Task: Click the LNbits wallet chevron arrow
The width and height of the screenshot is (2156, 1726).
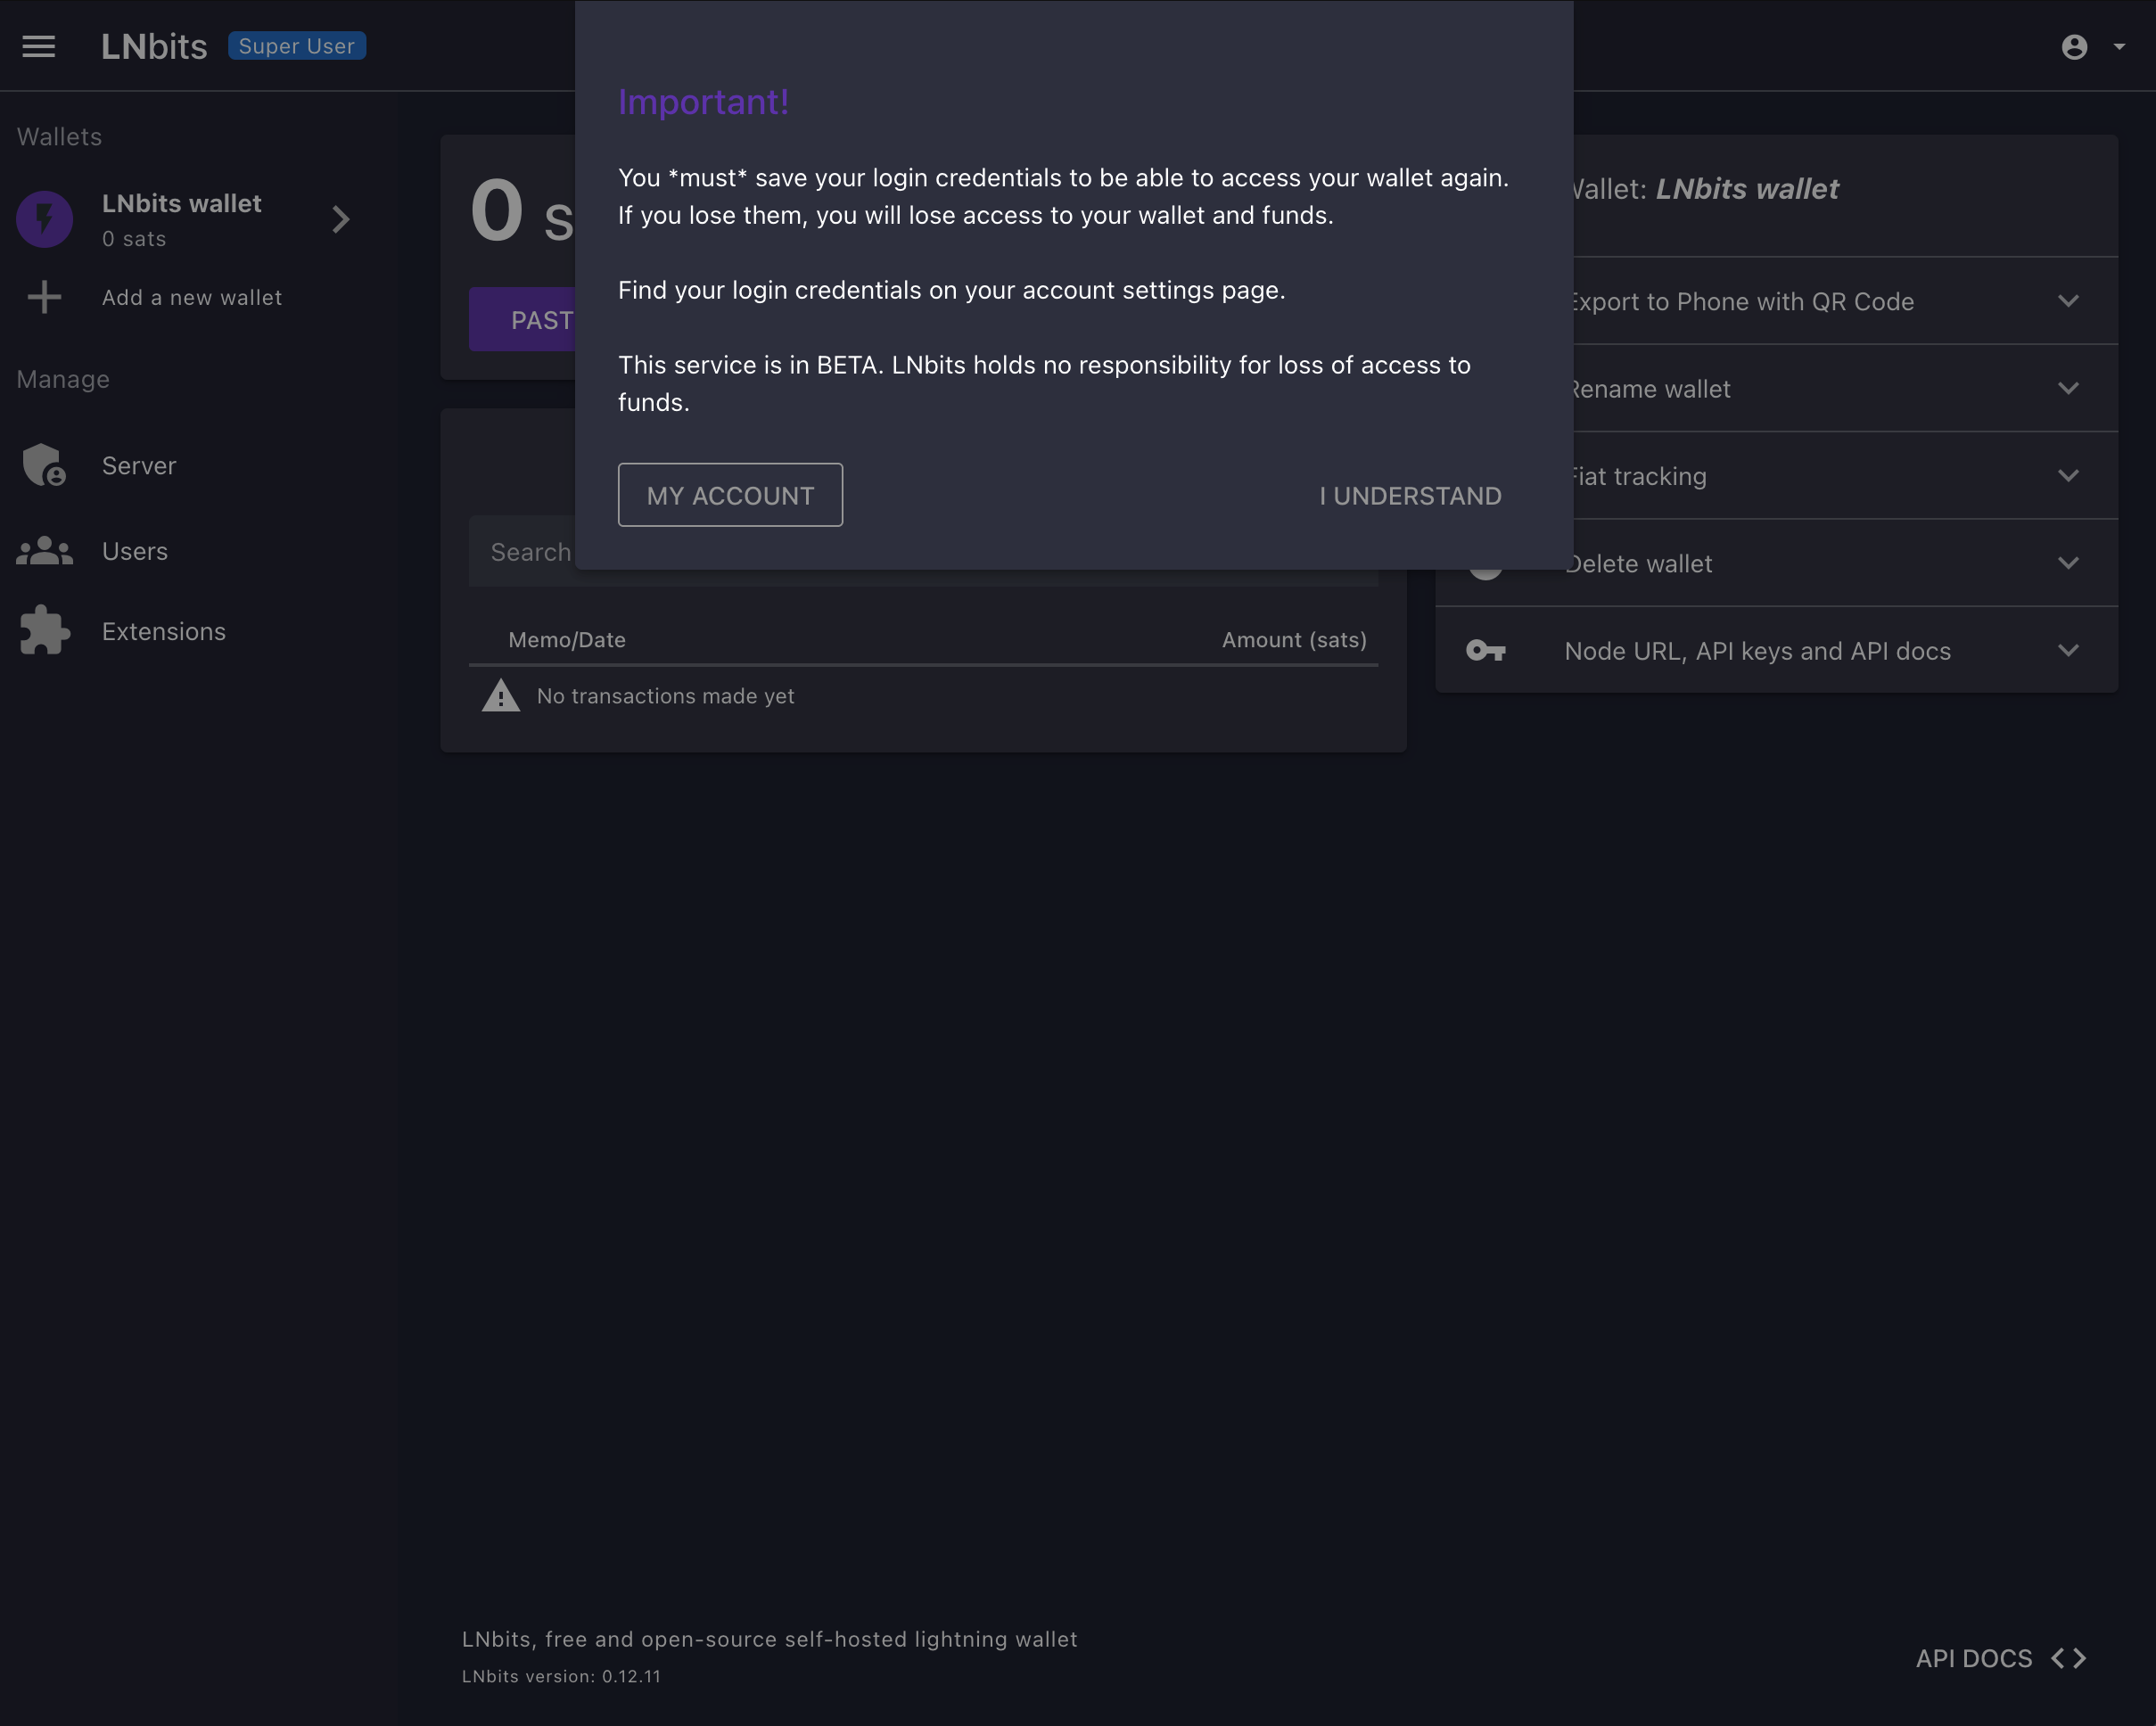Action: [x=341, y=219]
